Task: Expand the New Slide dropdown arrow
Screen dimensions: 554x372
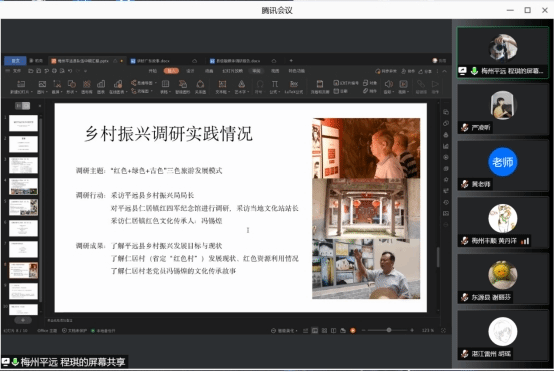Action: pyautogui.click(x=32, y=92)
